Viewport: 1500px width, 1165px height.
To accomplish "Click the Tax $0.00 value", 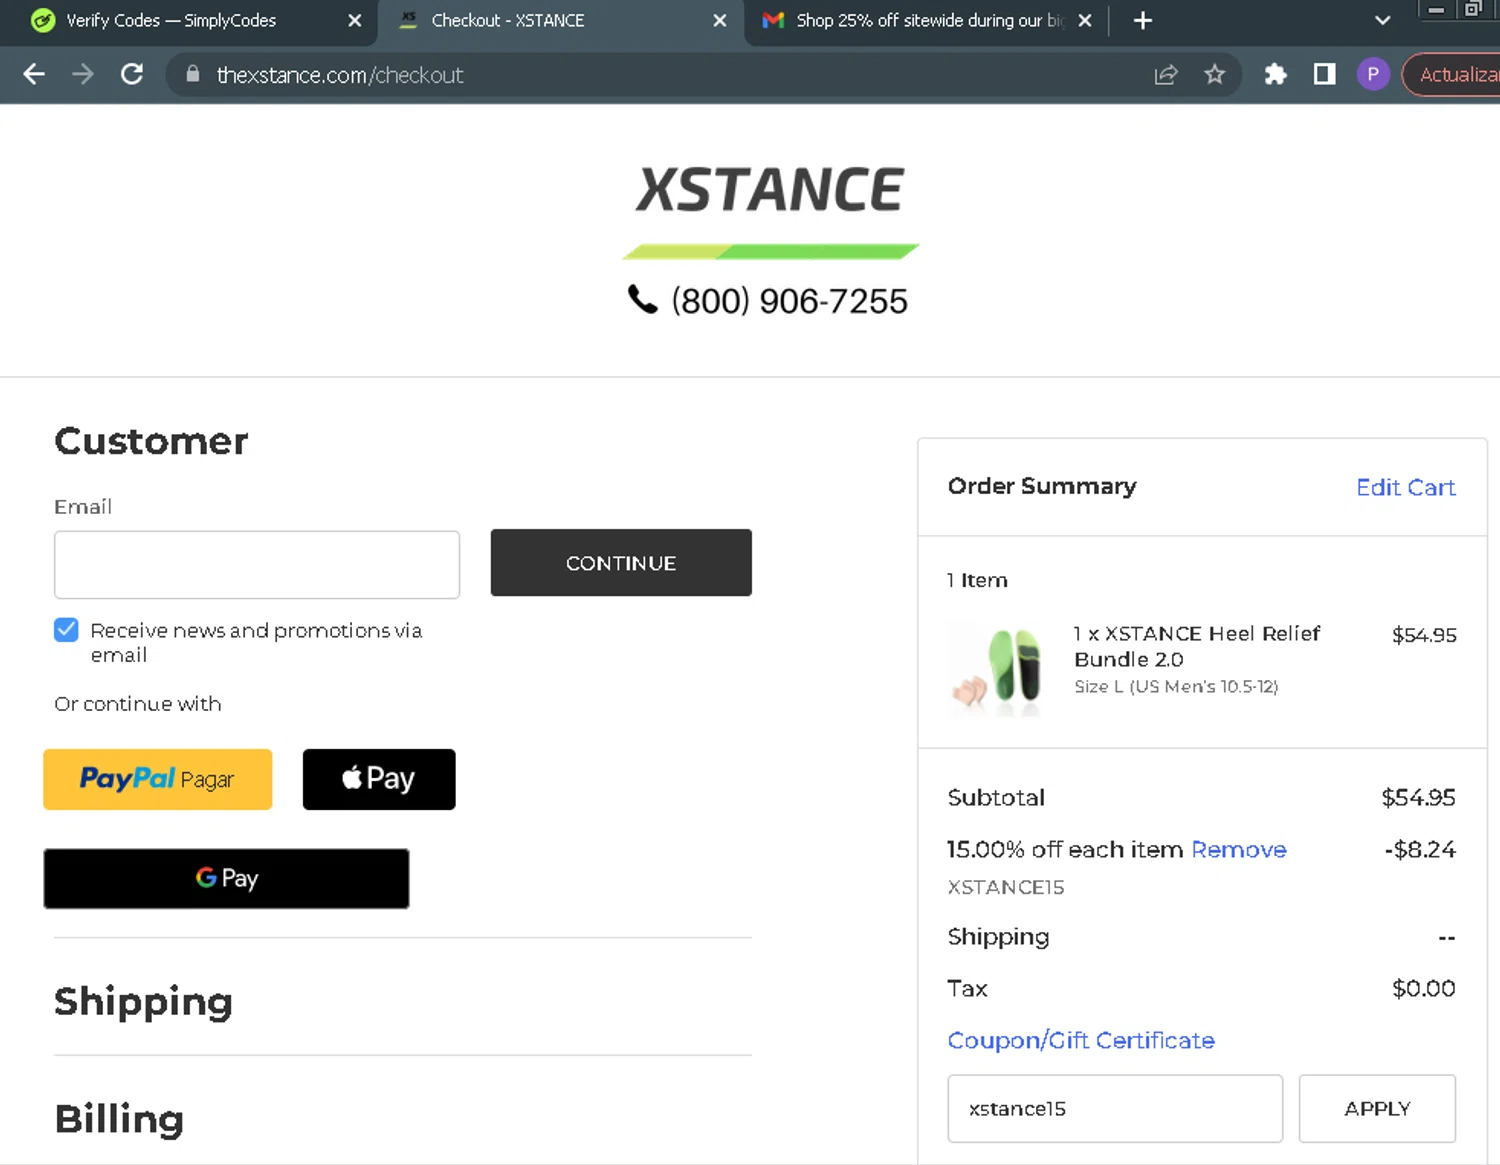I will tap(1424, 989).
